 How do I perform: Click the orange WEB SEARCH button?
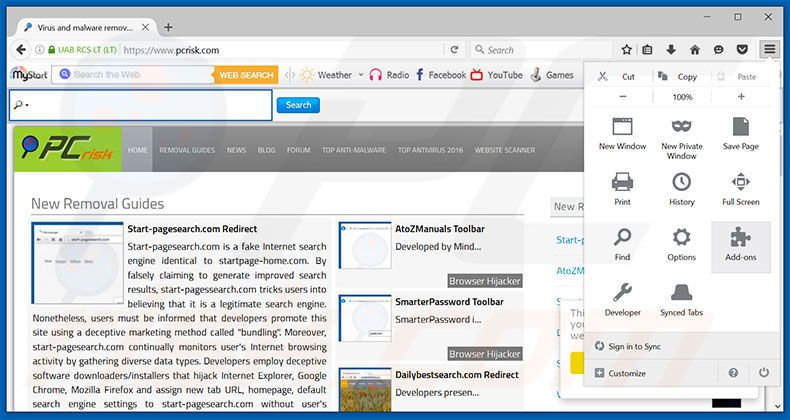[246, 75]
